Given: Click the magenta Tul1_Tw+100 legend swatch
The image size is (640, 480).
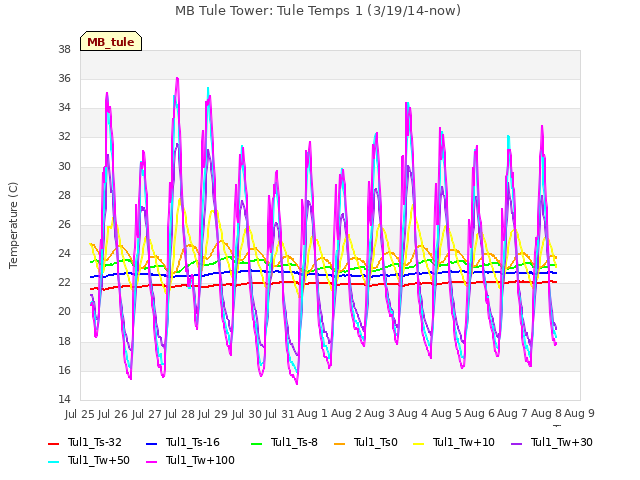Looking at the screenshot, I should (151, 462).
